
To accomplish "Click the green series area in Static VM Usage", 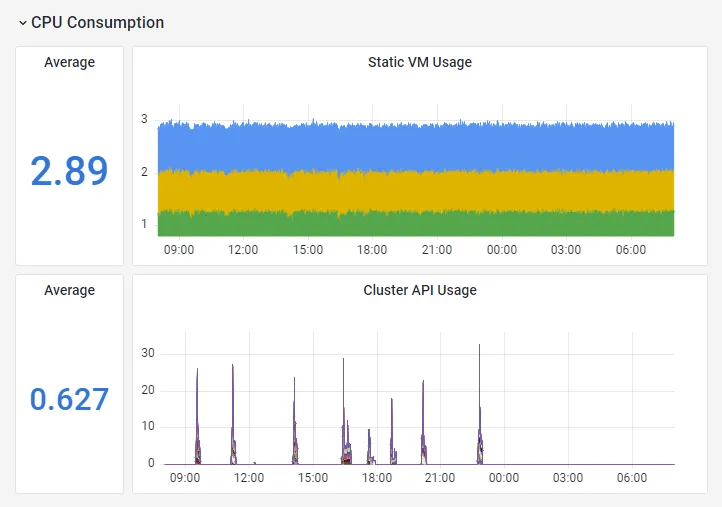I will (416, 224).
